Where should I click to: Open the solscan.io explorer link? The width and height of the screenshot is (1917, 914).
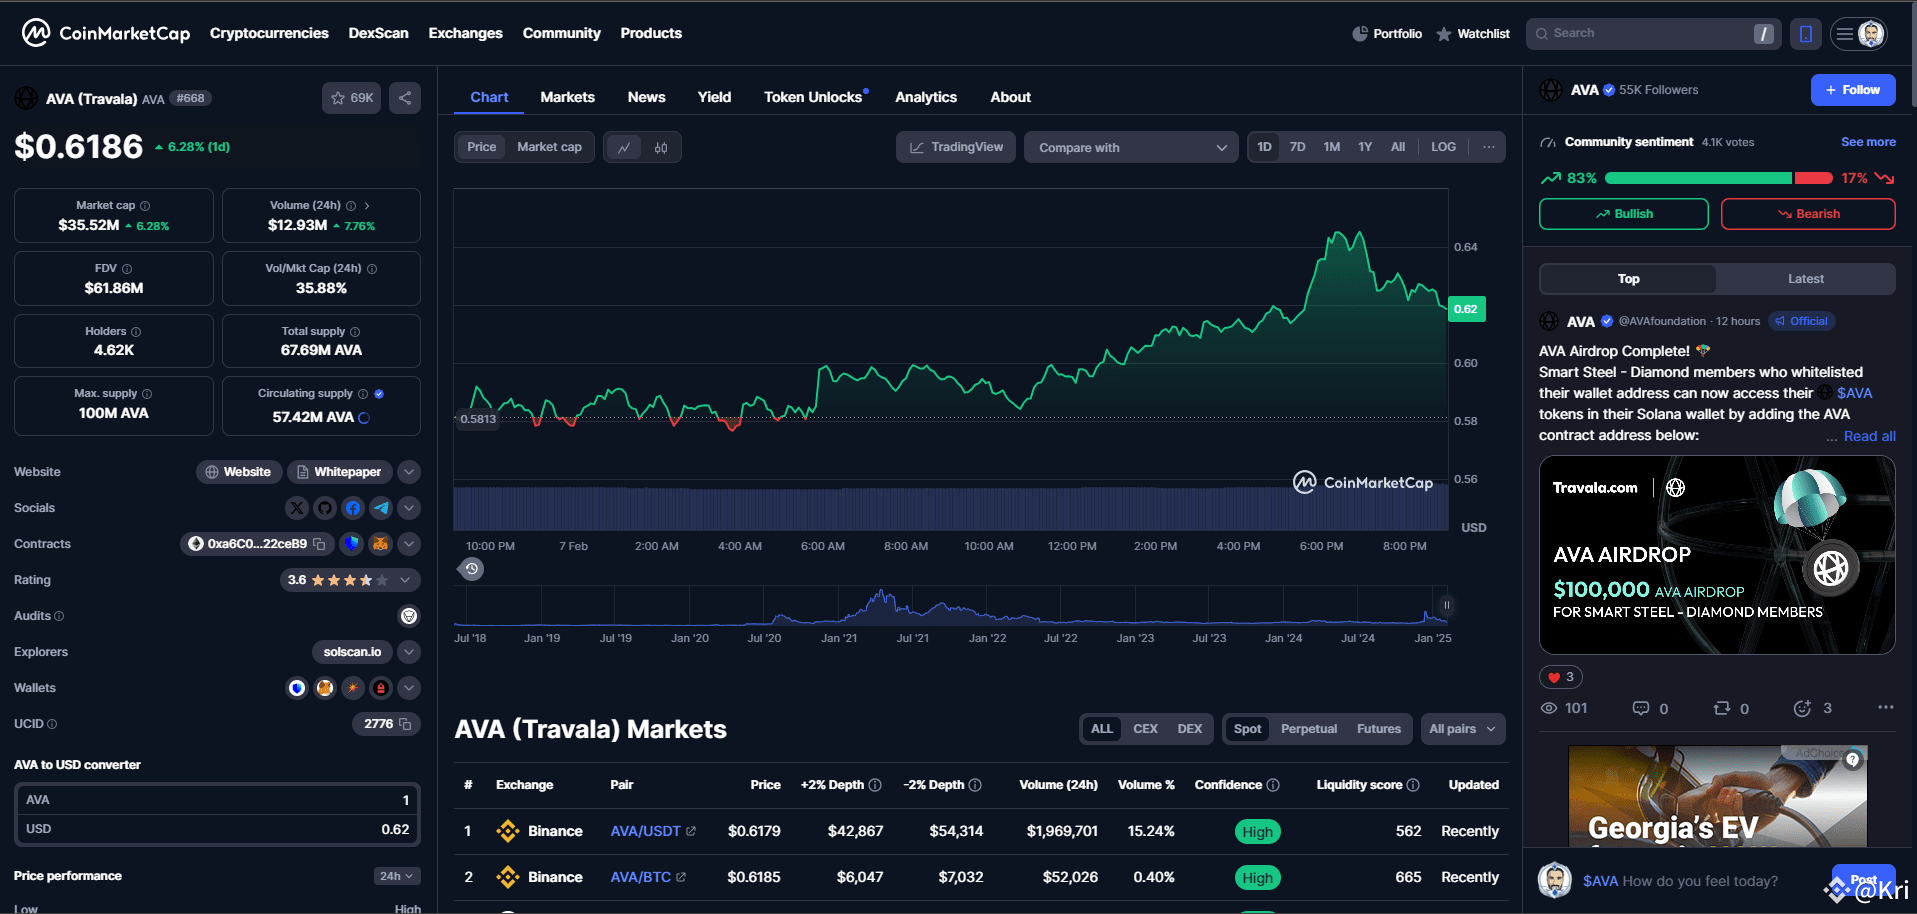[351, 651]
